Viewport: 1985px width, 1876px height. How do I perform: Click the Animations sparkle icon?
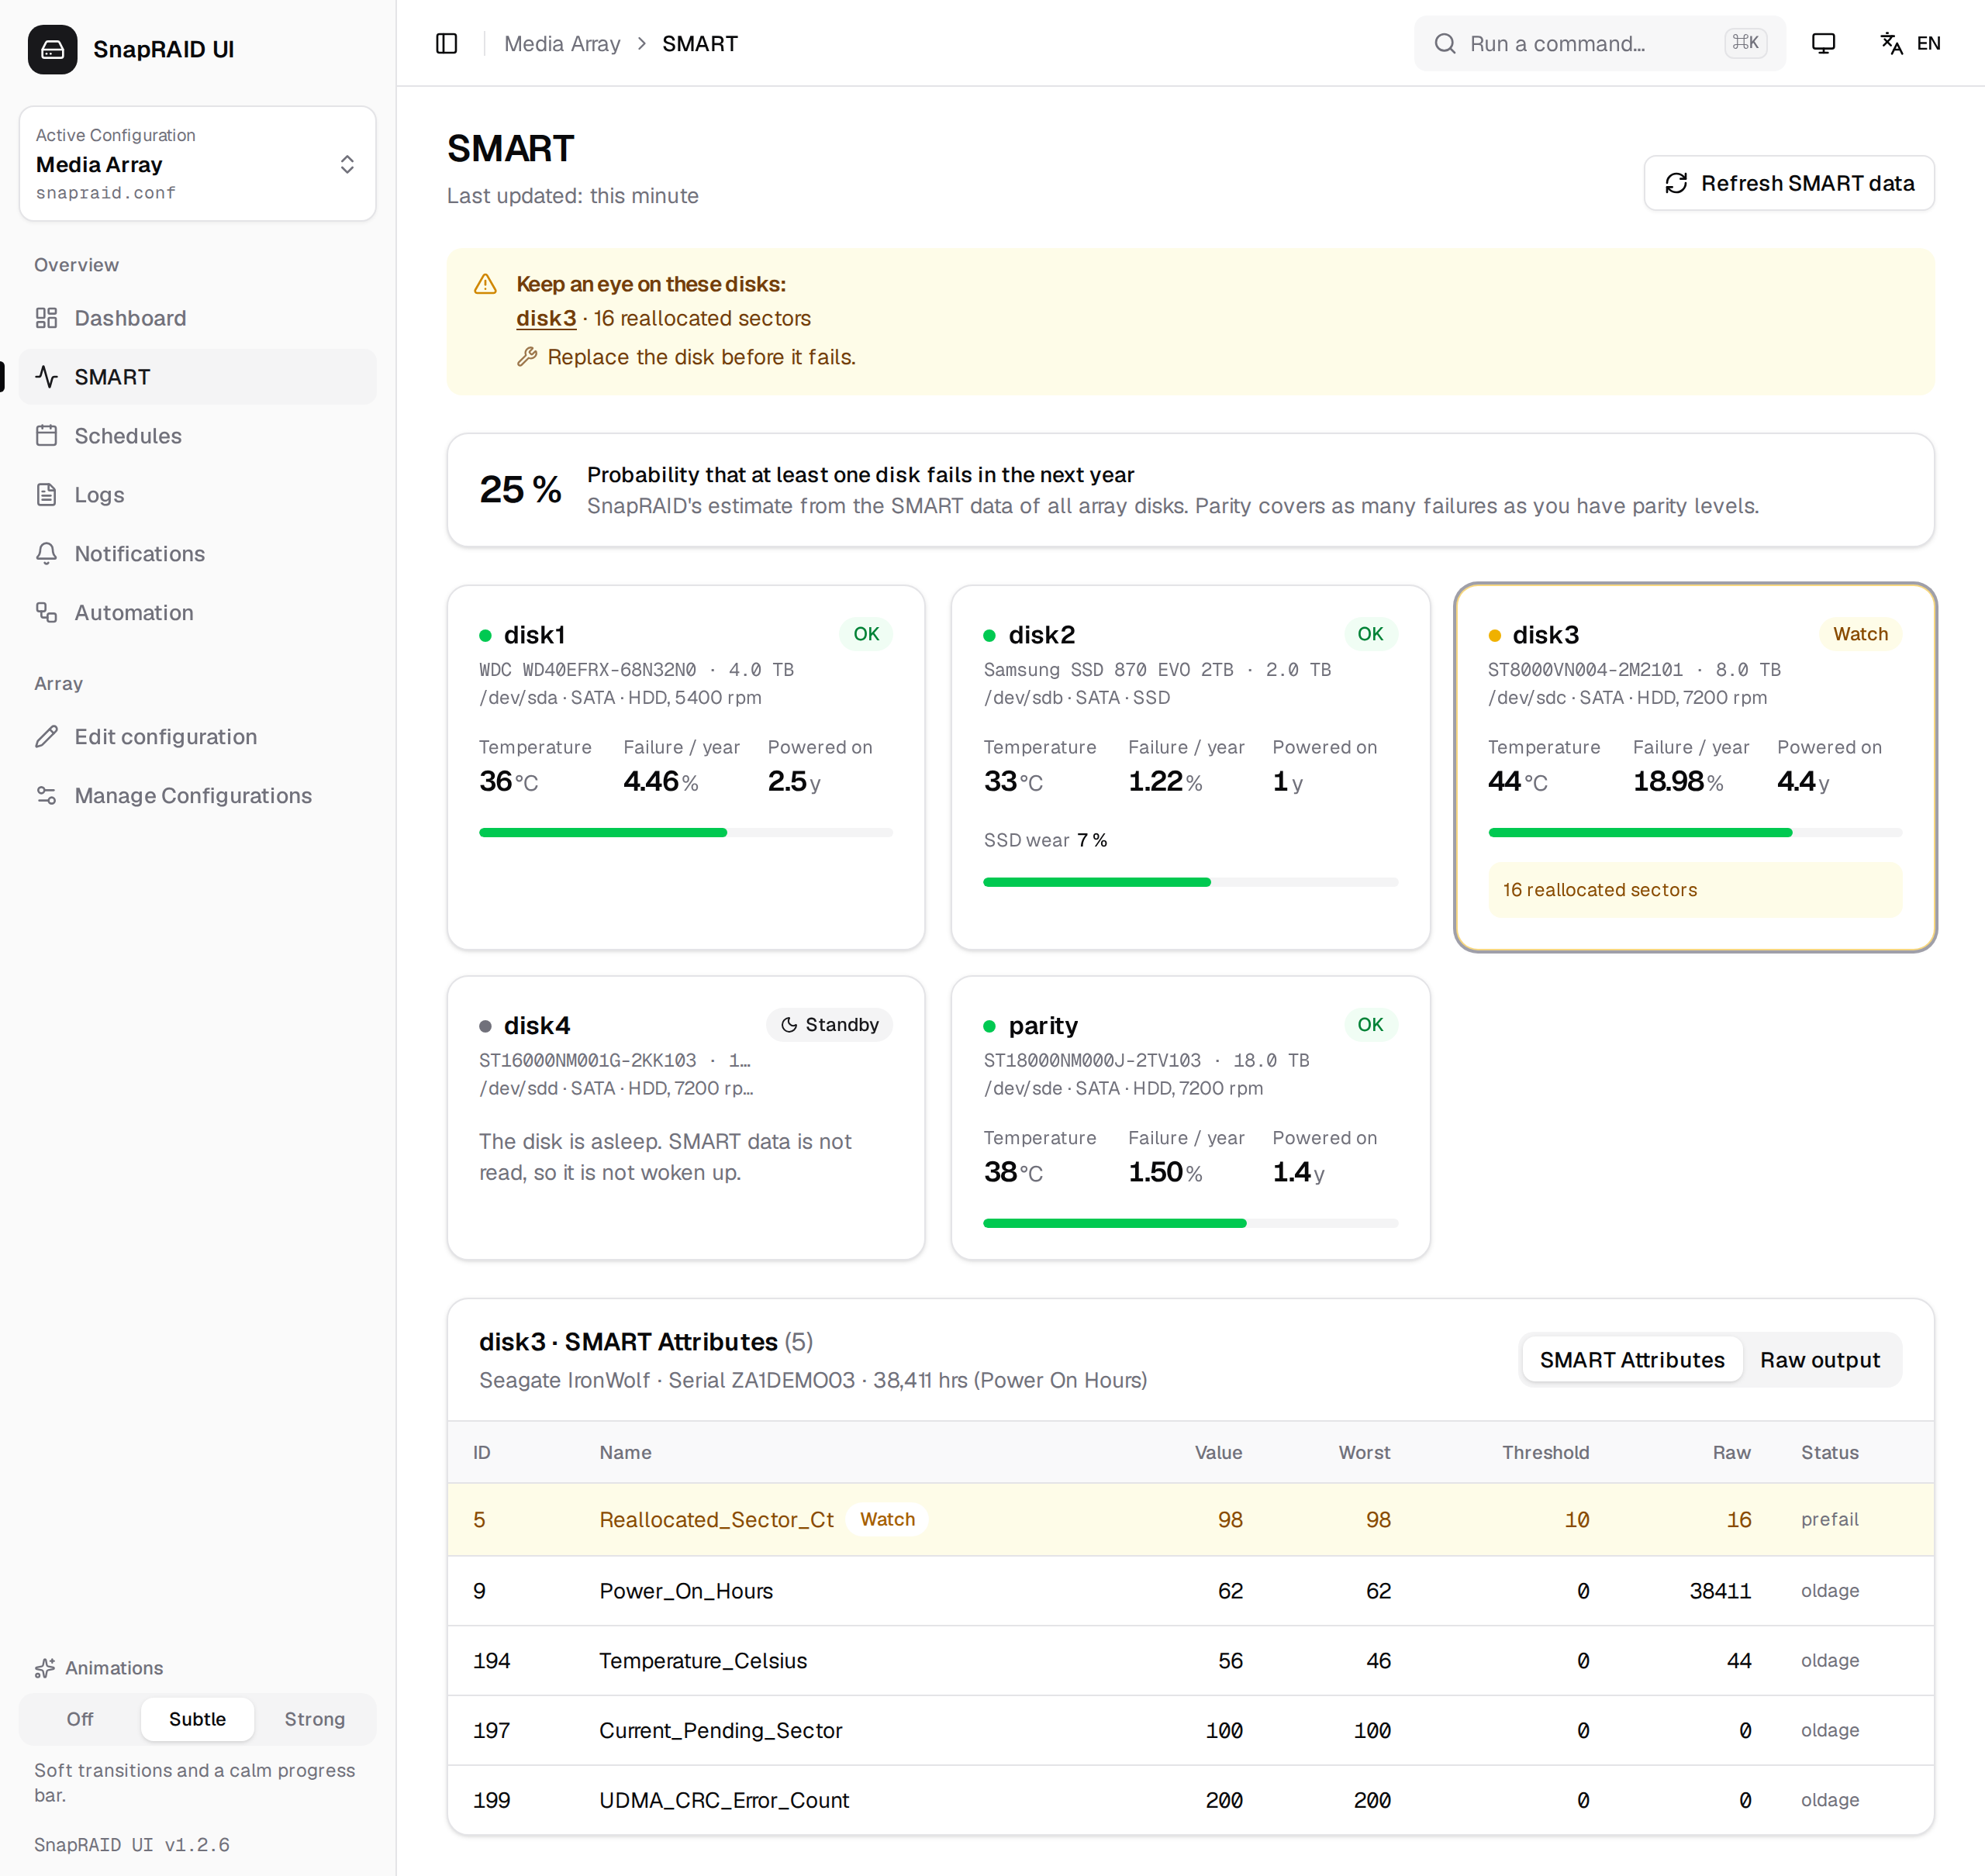(45, 1668)
